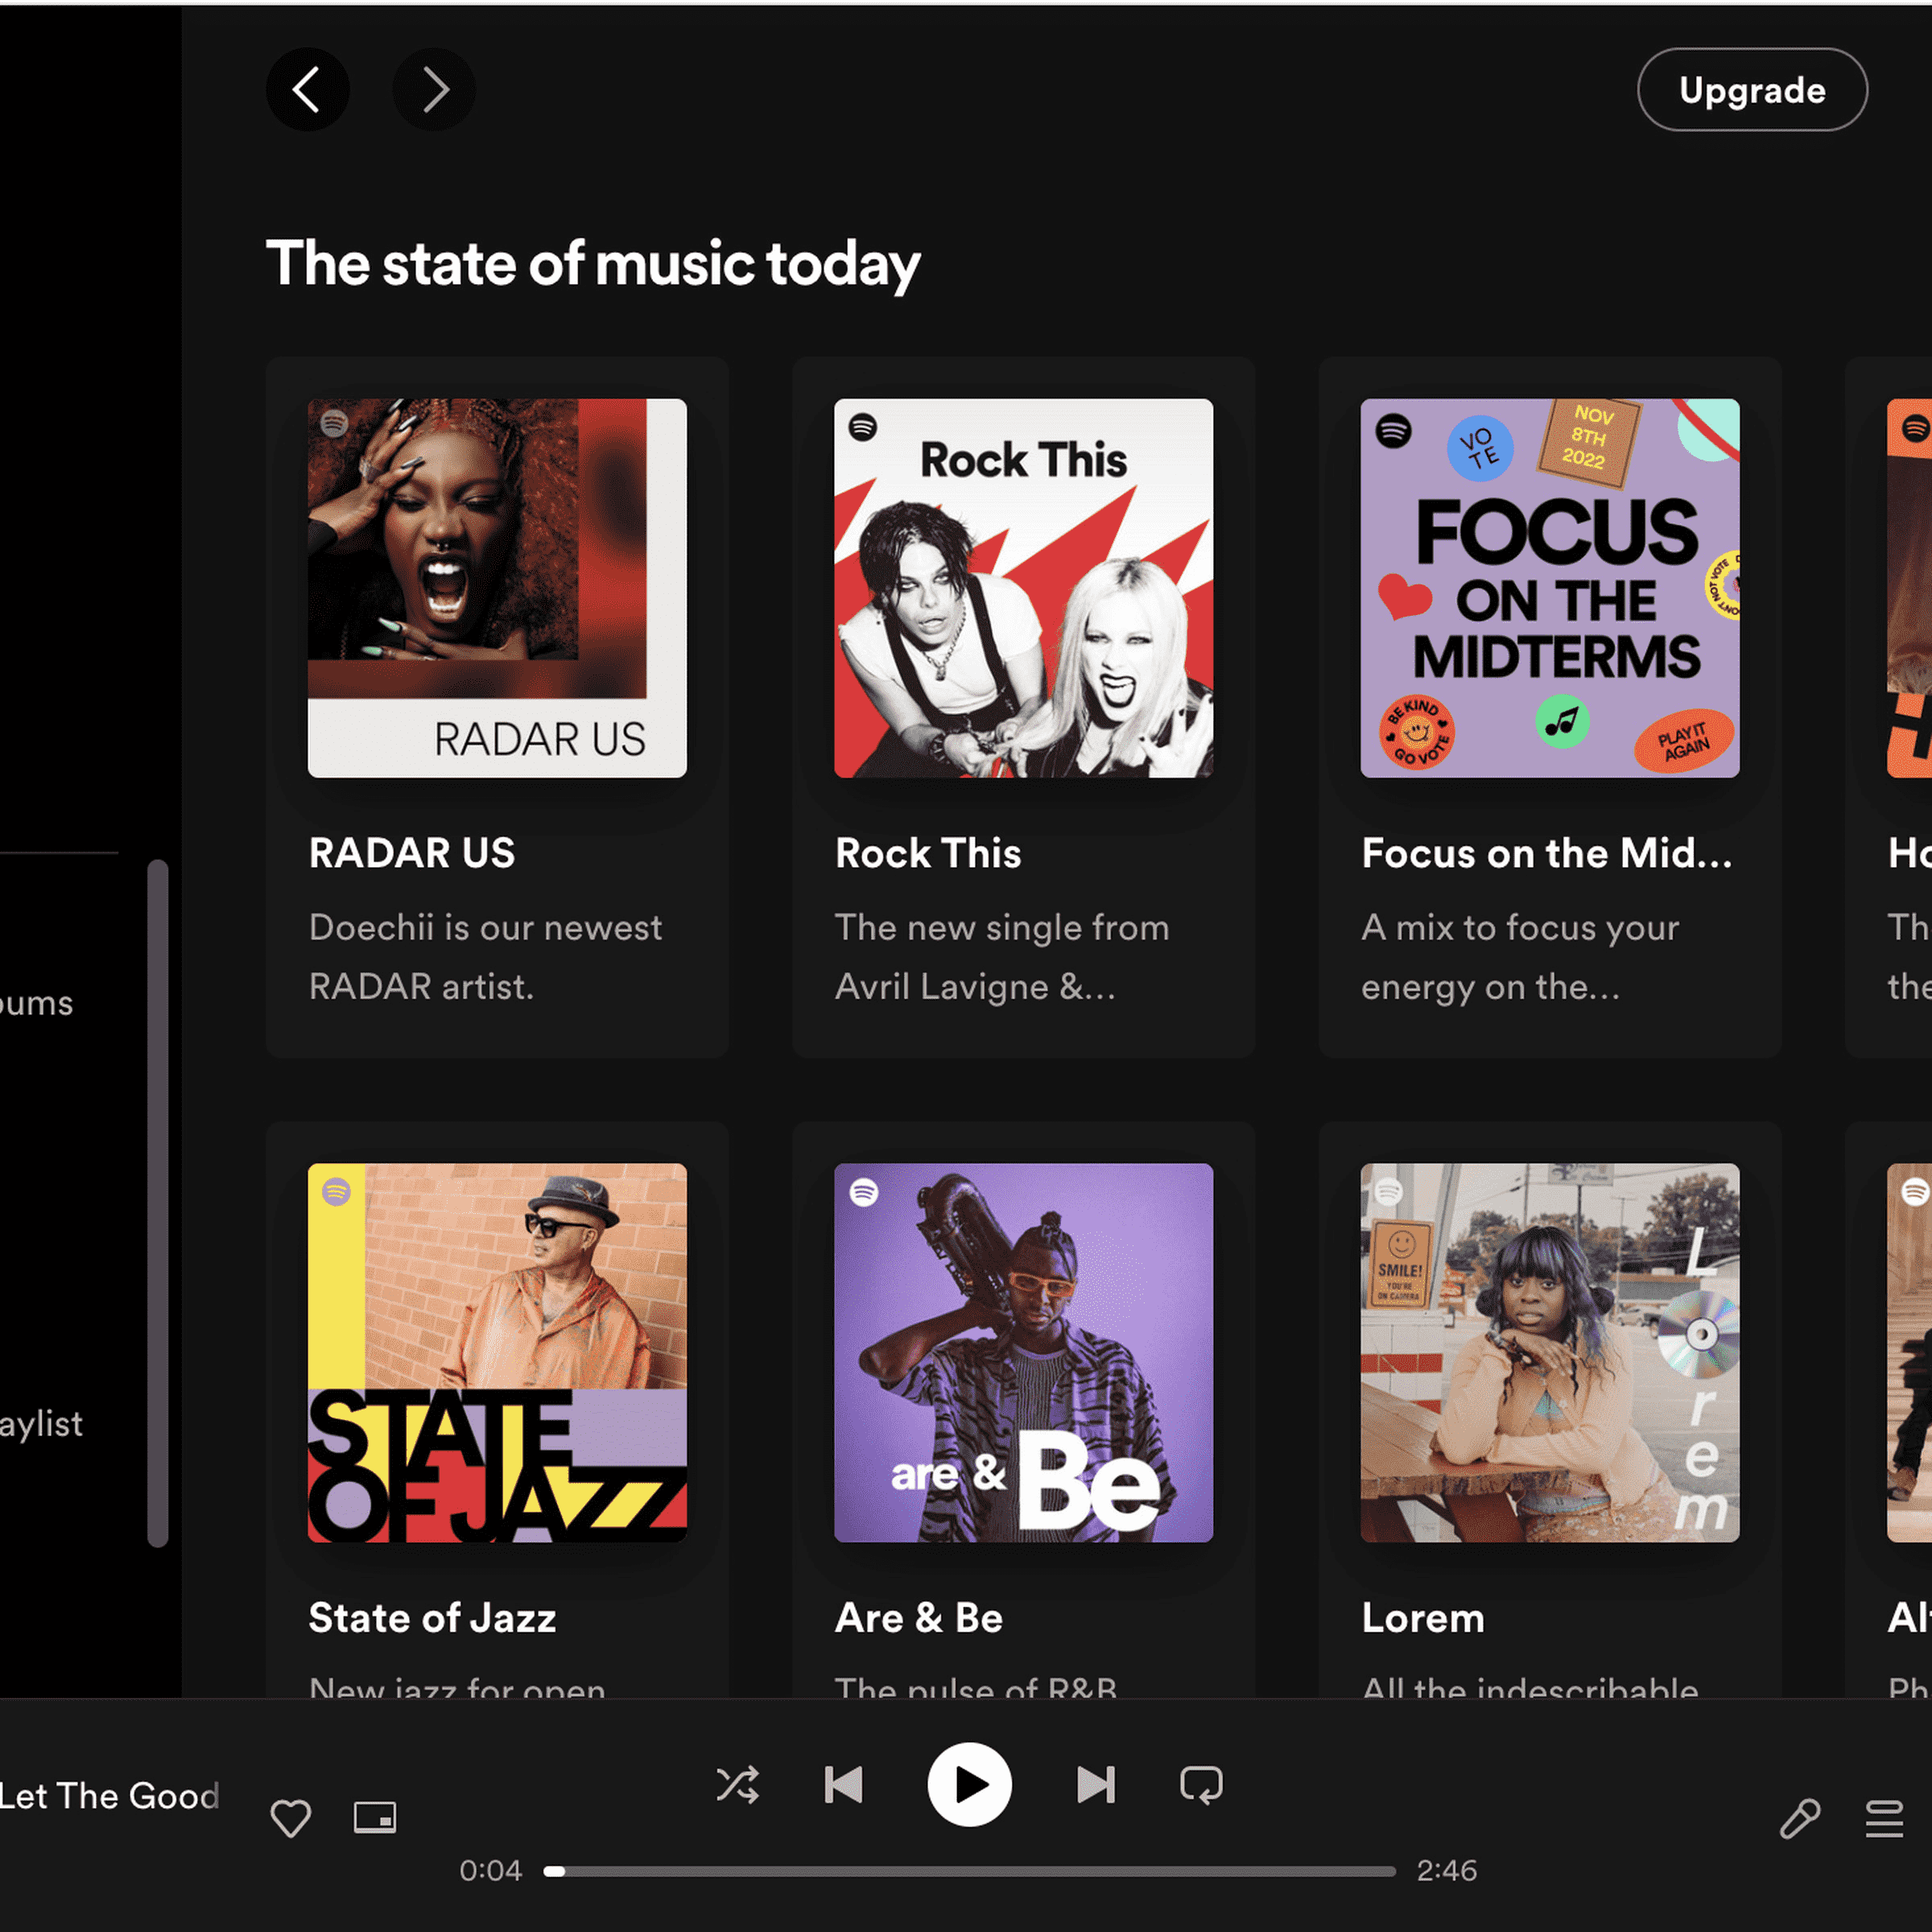Click the 0:04 elapsed time label
This screenshot has height=1932, width=1932.
pyautogui.click(x=490, y=1871)
